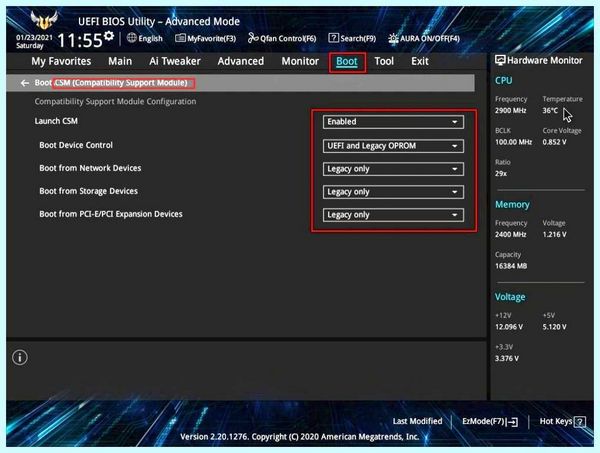Click the 01/23/2021 date text
The image size is (600, 453).
[34, 37]
